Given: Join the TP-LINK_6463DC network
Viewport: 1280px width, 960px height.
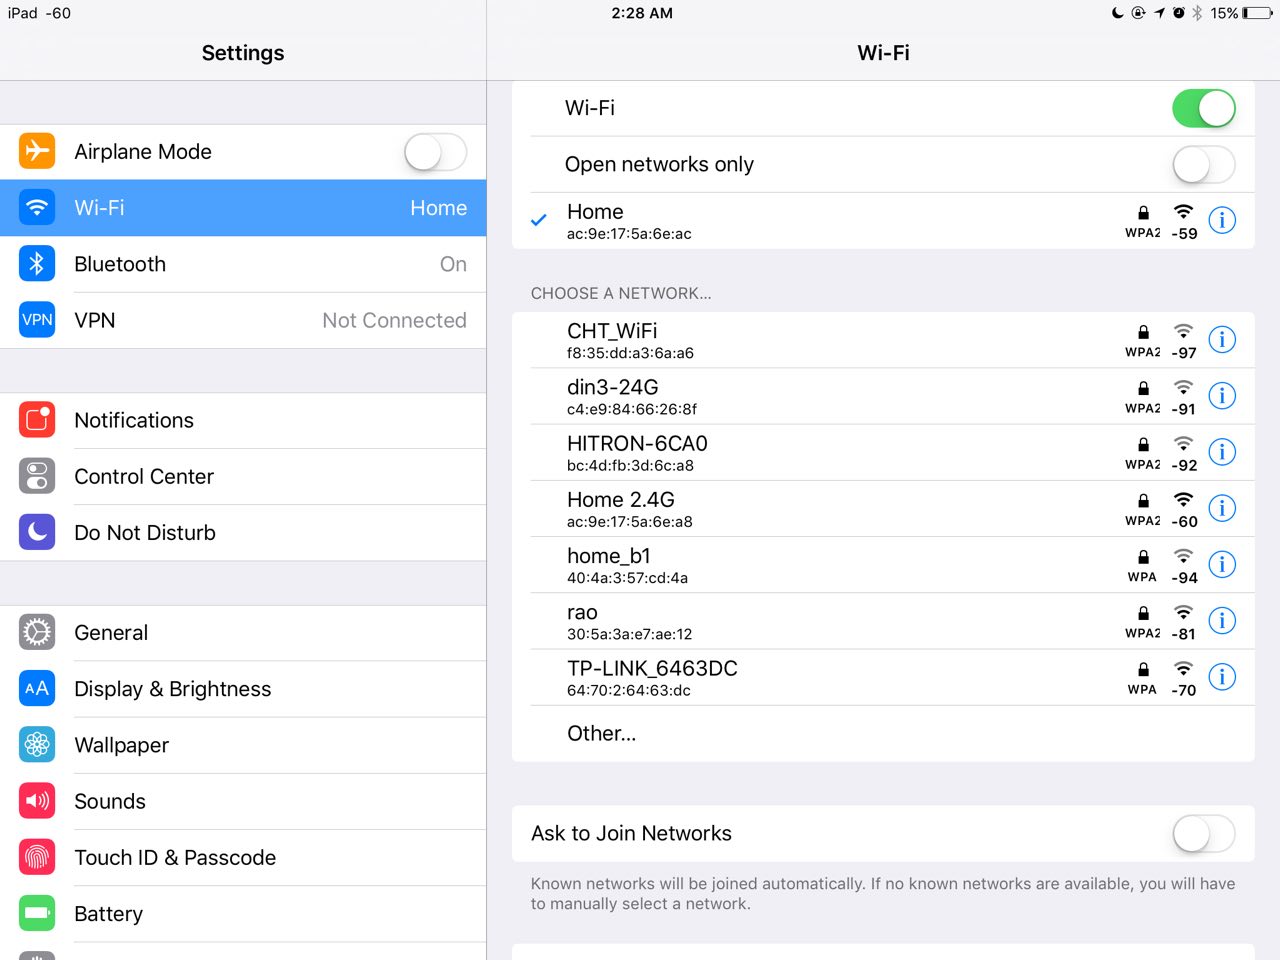Looking at the screenshot, I should 883,677.
